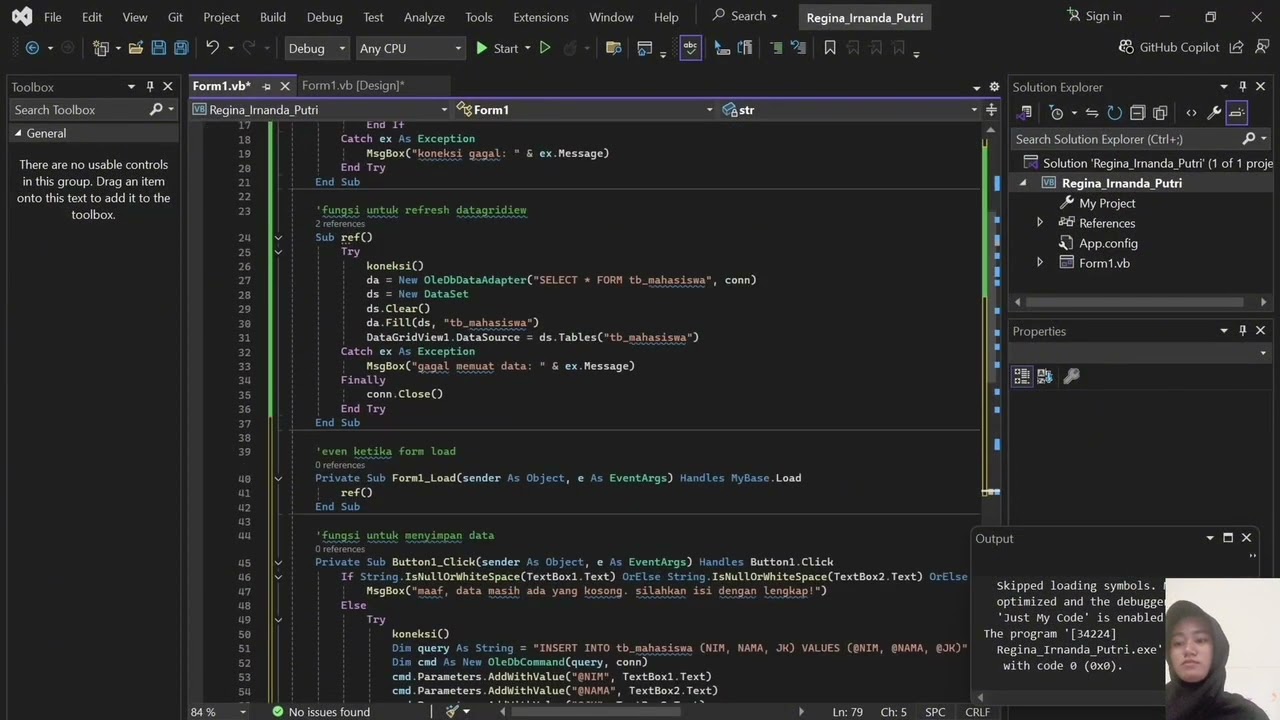
Task: Toggle the highlighted abc spell checker icon
Action: click(690, 48)
